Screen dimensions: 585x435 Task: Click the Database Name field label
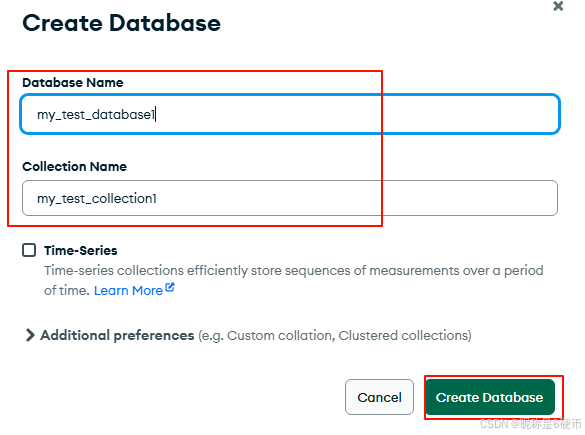tap(73, 82)
